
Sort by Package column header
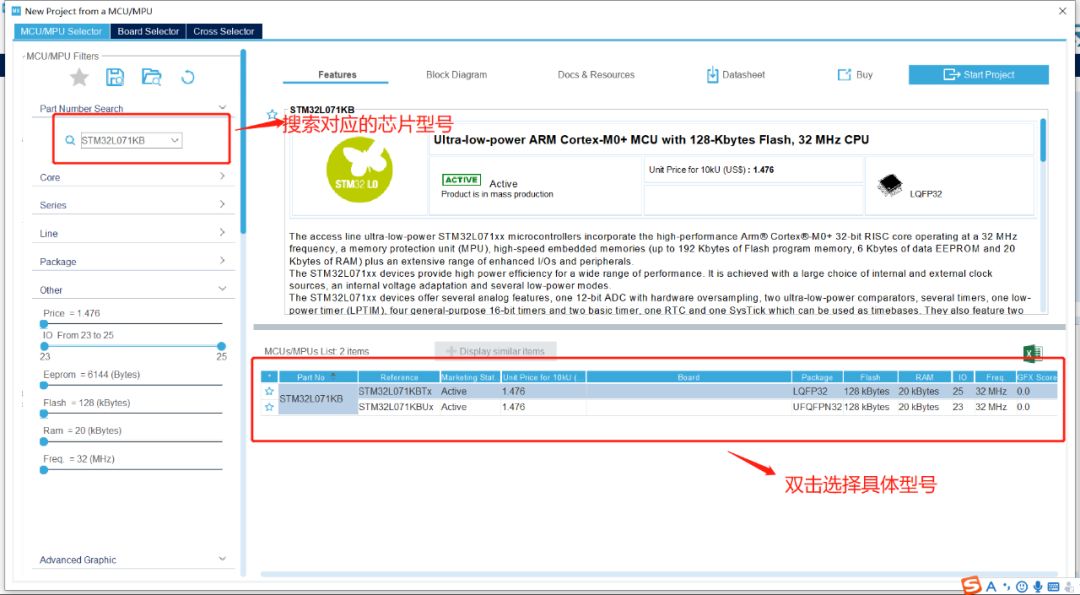coord(817,377)
